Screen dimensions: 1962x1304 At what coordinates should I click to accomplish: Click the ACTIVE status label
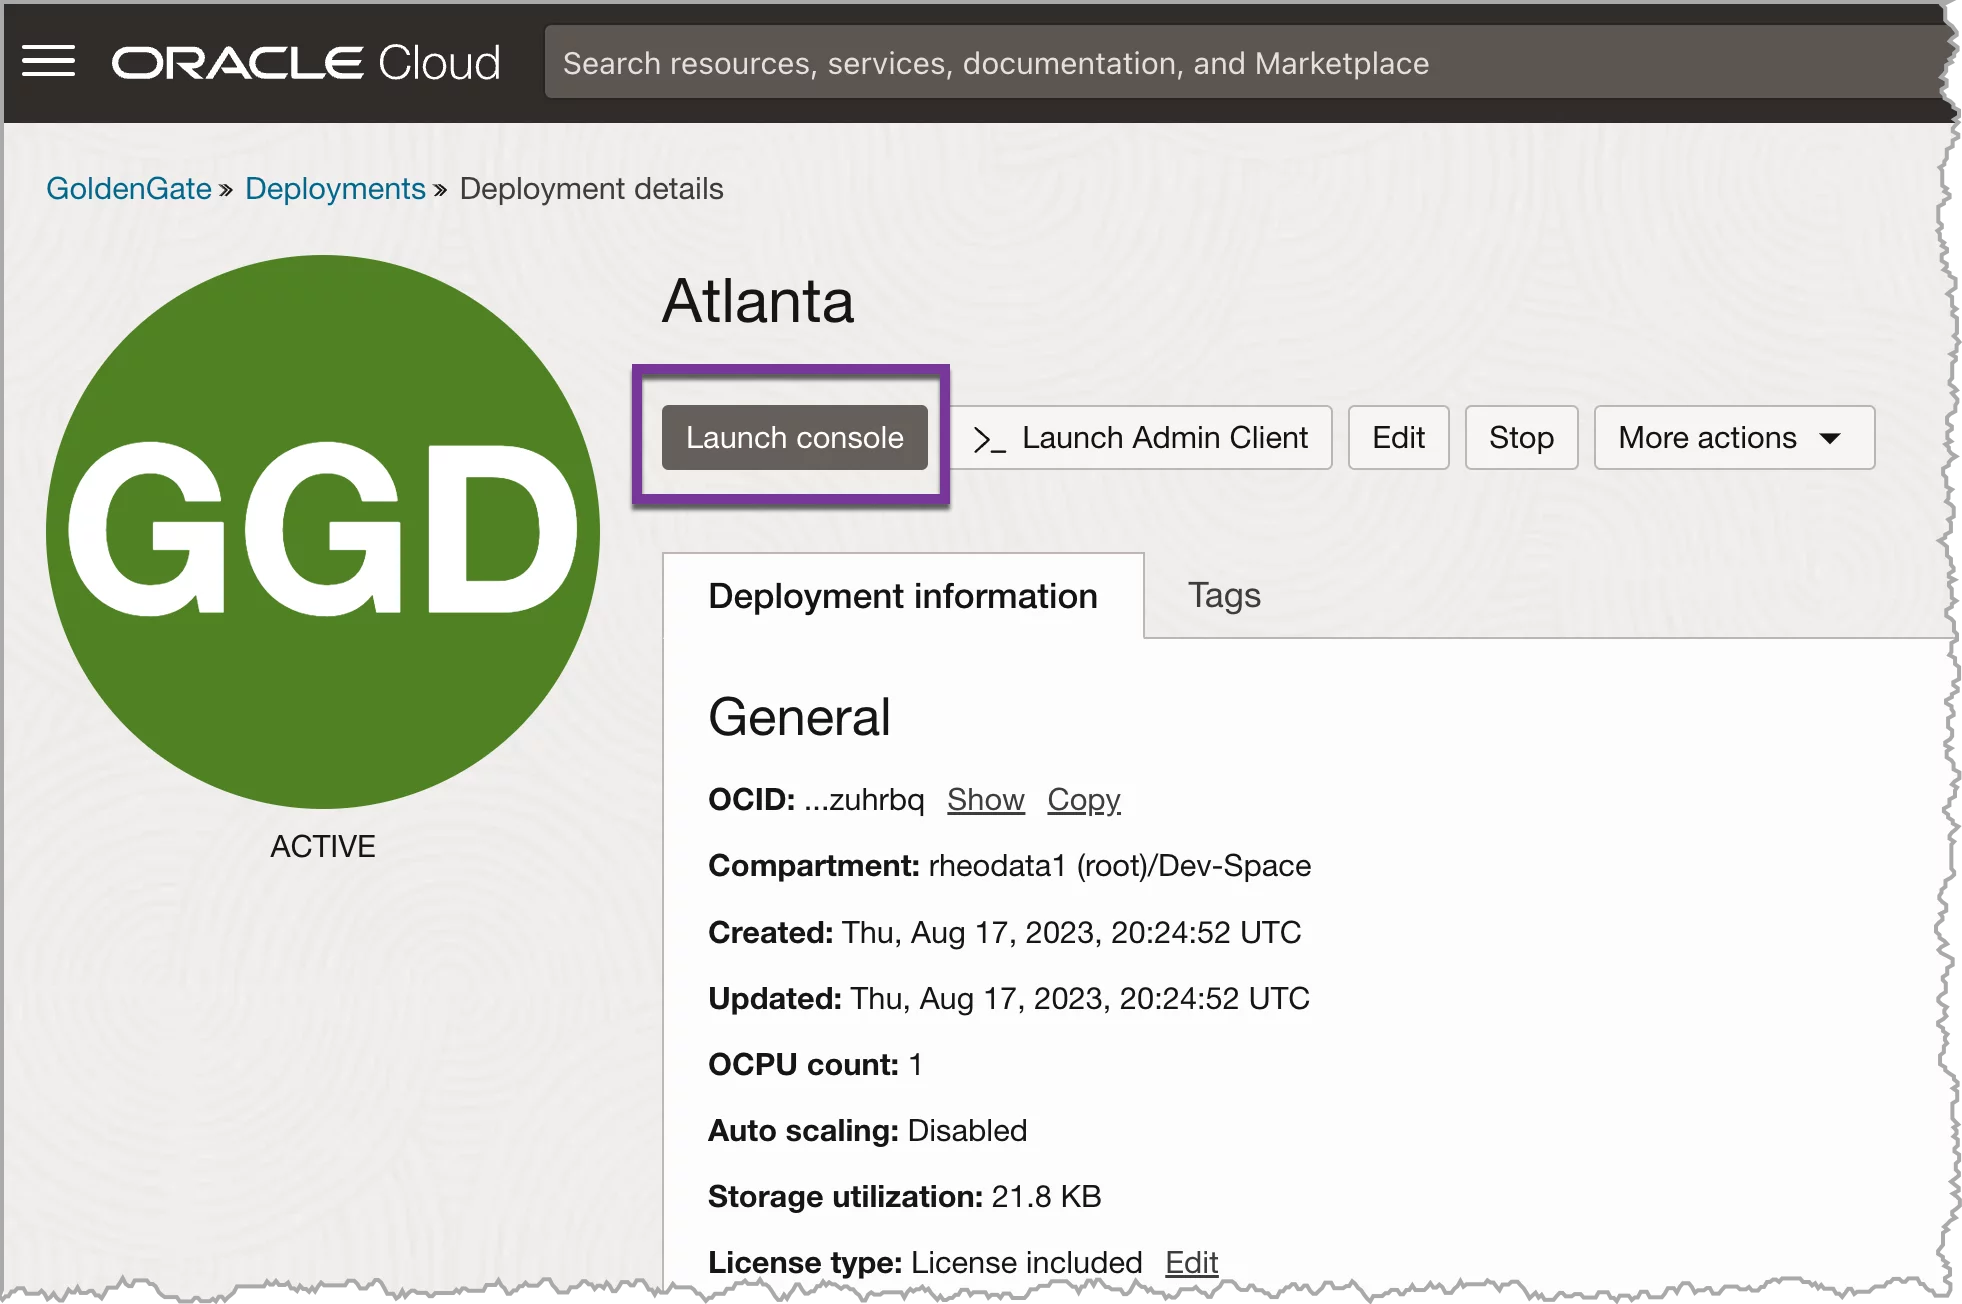(x=322, y=846)
